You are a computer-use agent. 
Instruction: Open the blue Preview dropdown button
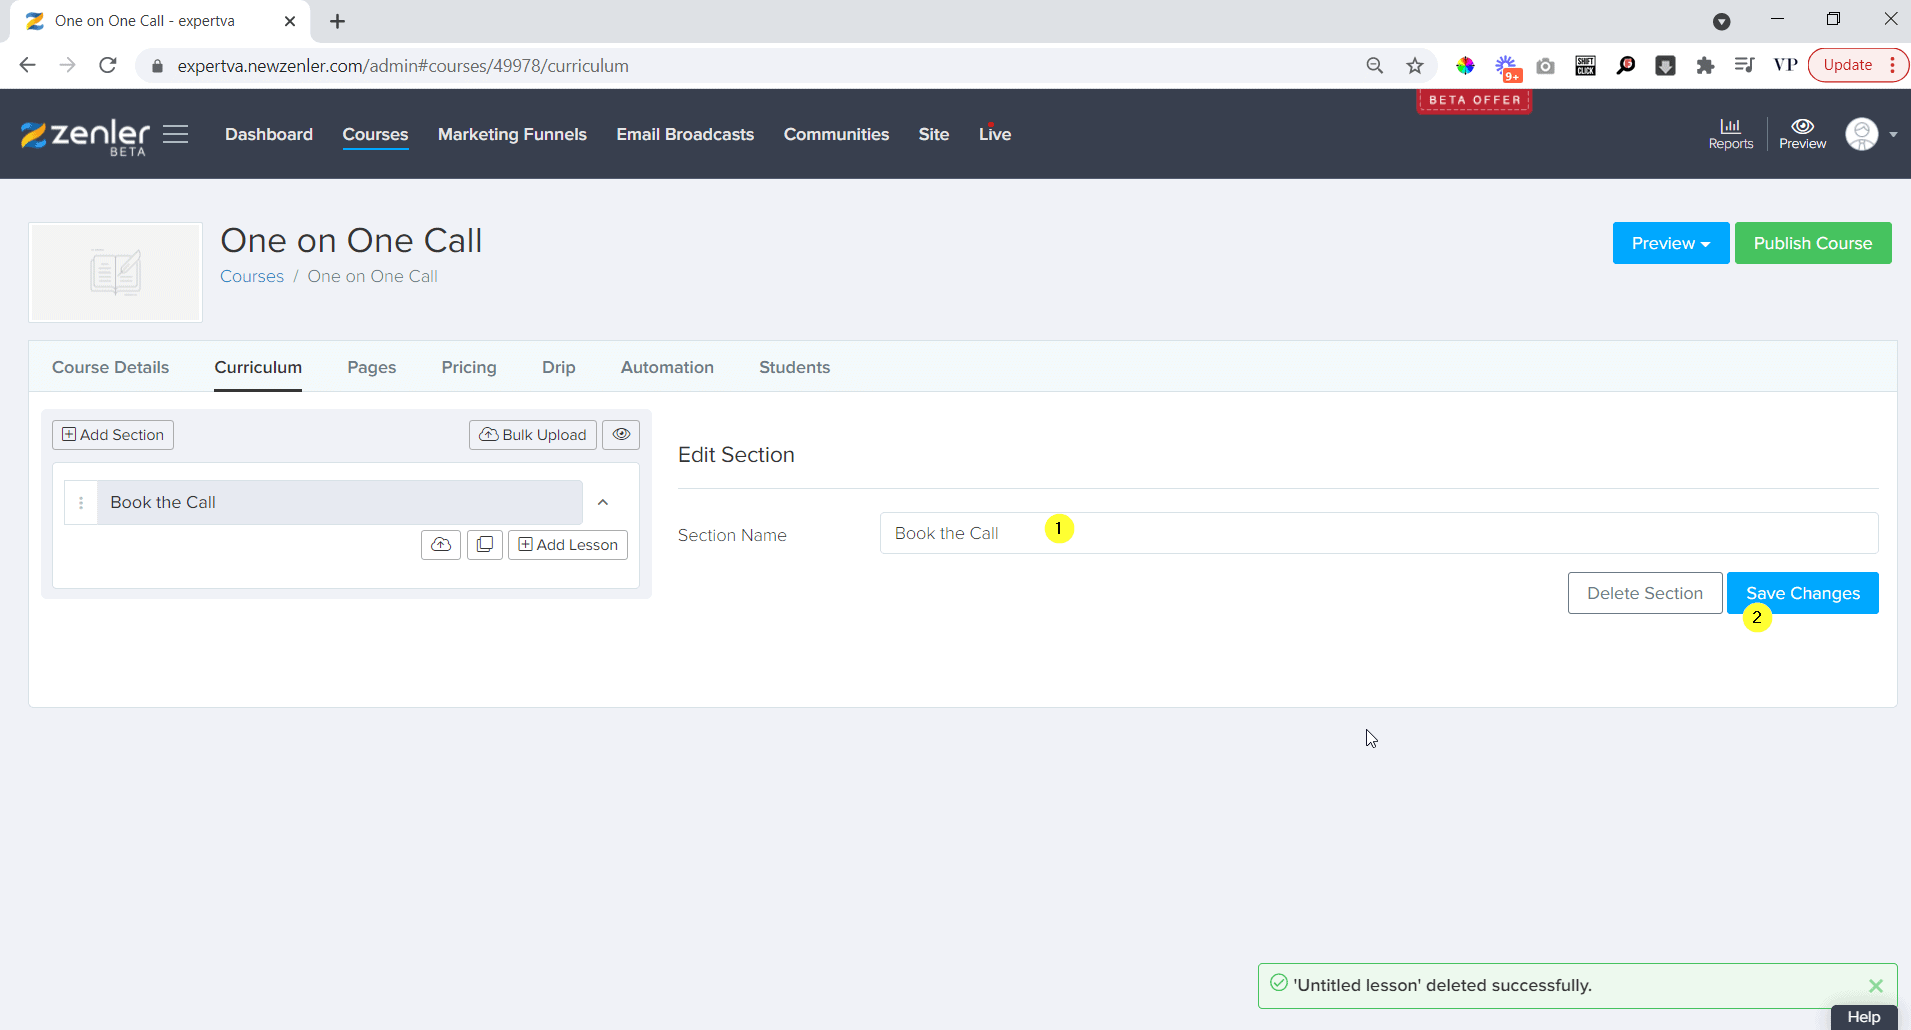click(1670, 243)
